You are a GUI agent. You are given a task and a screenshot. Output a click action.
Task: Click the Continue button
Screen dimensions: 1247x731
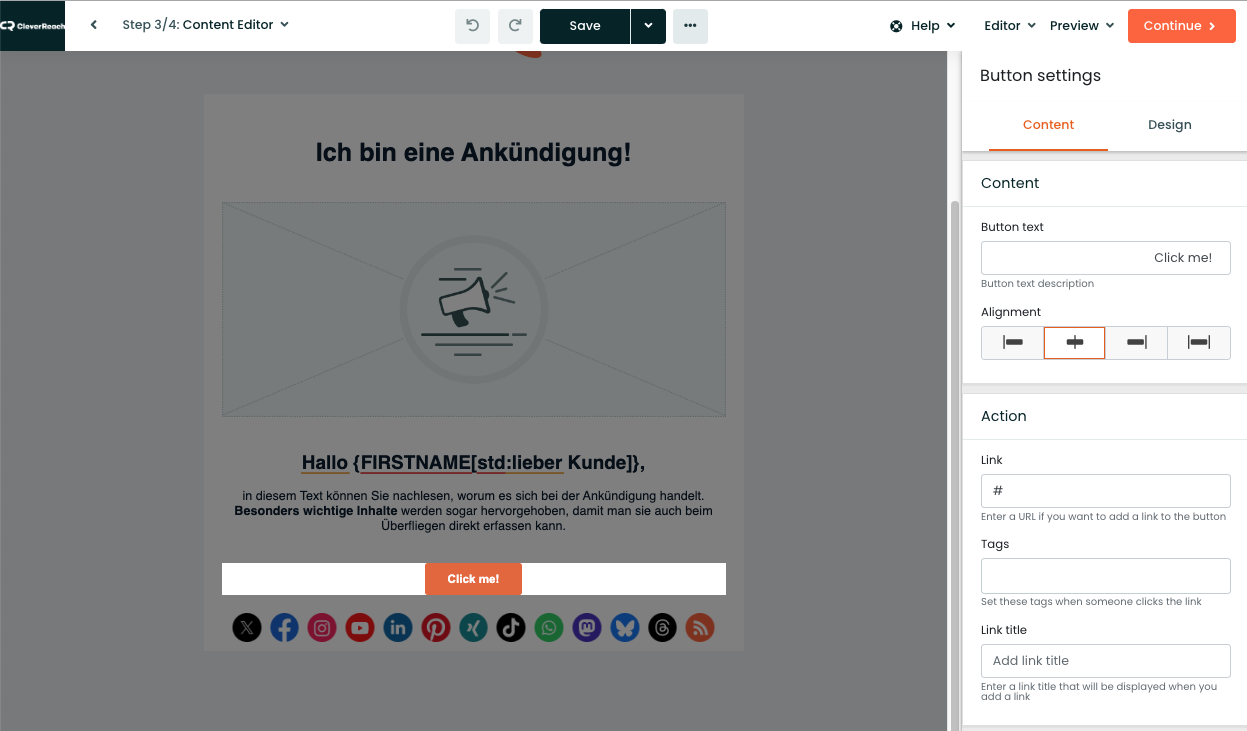1181,26
